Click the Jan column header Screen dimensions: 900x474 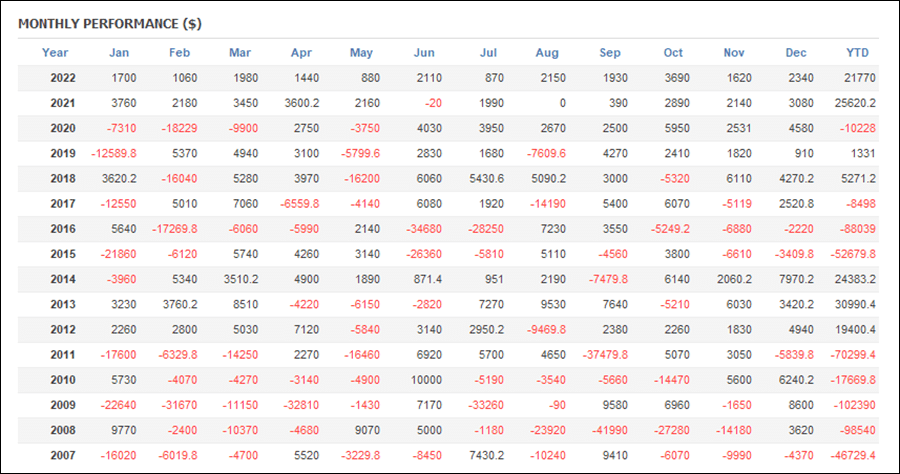click(119, 53)
